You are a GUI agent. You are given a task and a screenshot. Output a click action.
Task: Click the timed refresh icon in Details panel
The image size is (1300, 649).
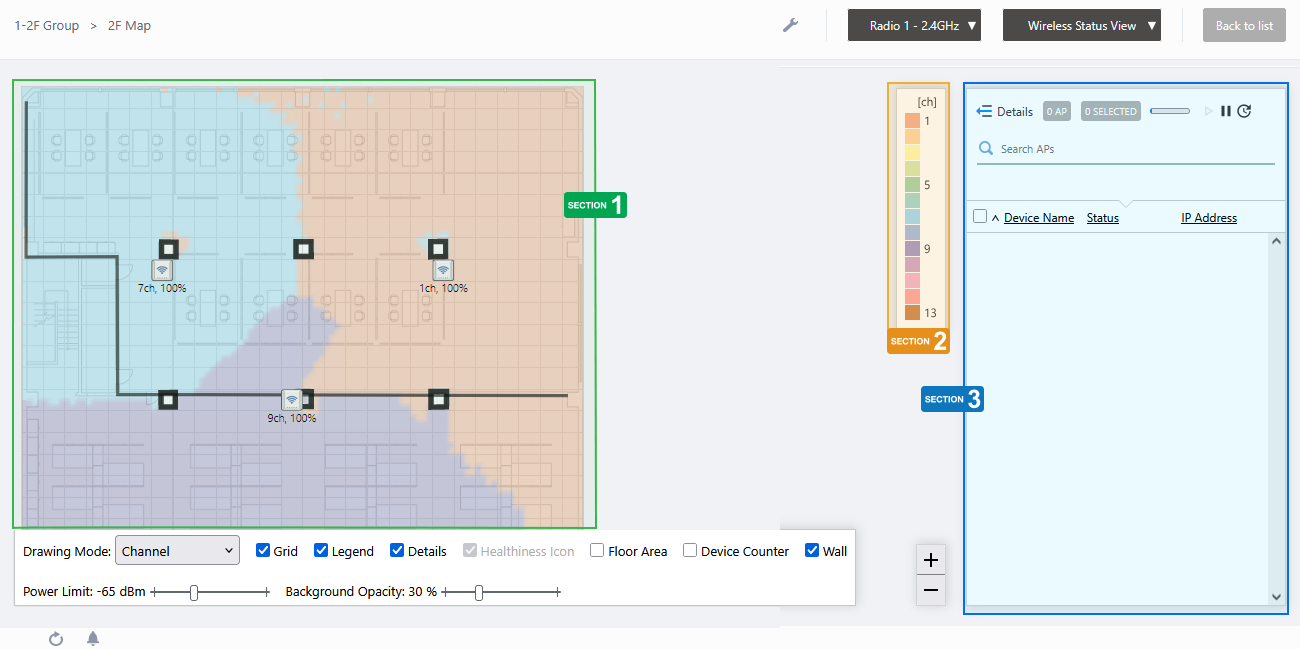pos(1244,111)
